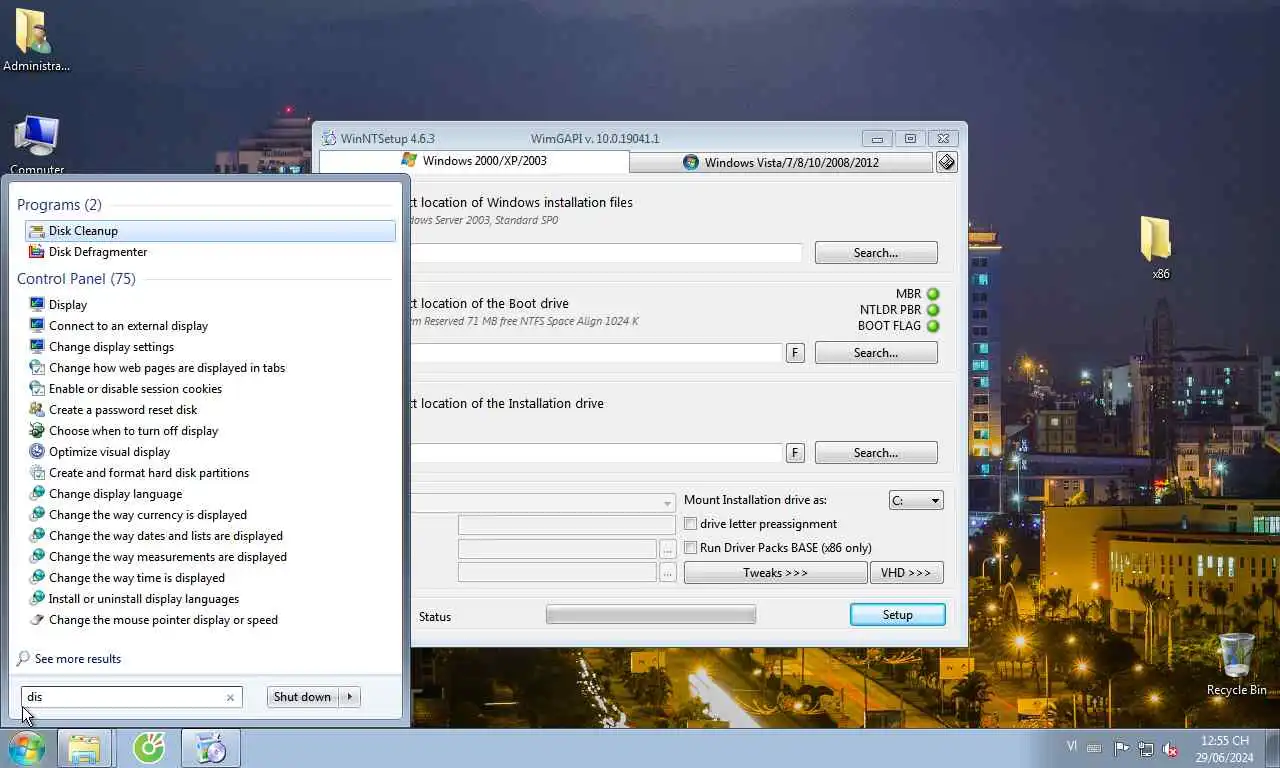Click the network tray icon

click(1145, 748)
